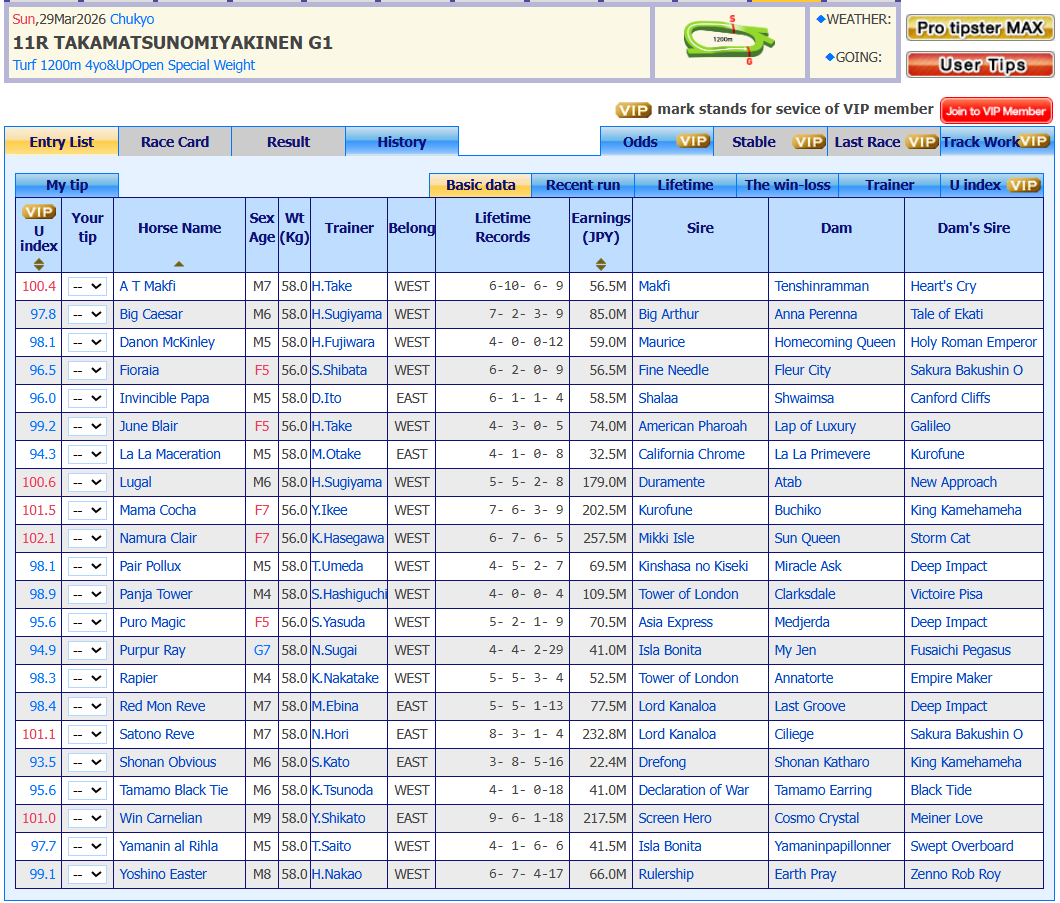Open horse page for Invincible Papa
Screen dimensions: 1060x903
[164, 399]
